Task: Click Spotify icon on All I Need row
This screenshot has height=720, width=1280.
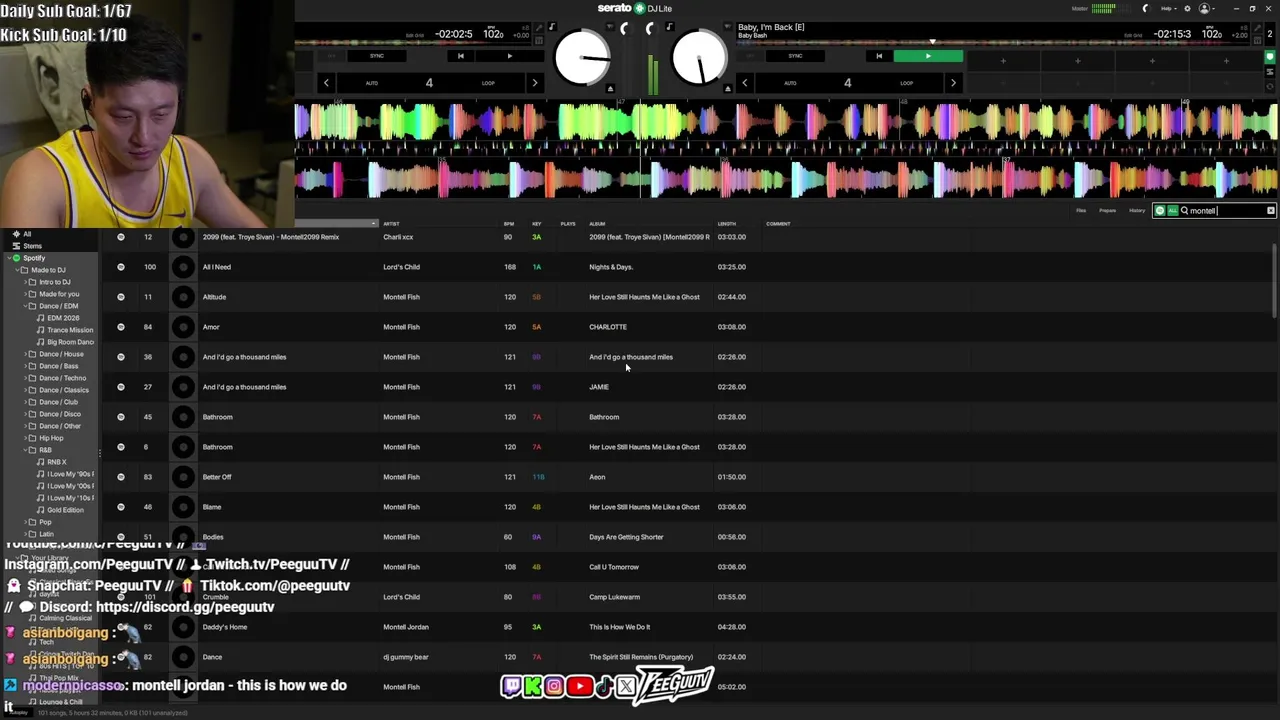Action: (x=121, y=267)
